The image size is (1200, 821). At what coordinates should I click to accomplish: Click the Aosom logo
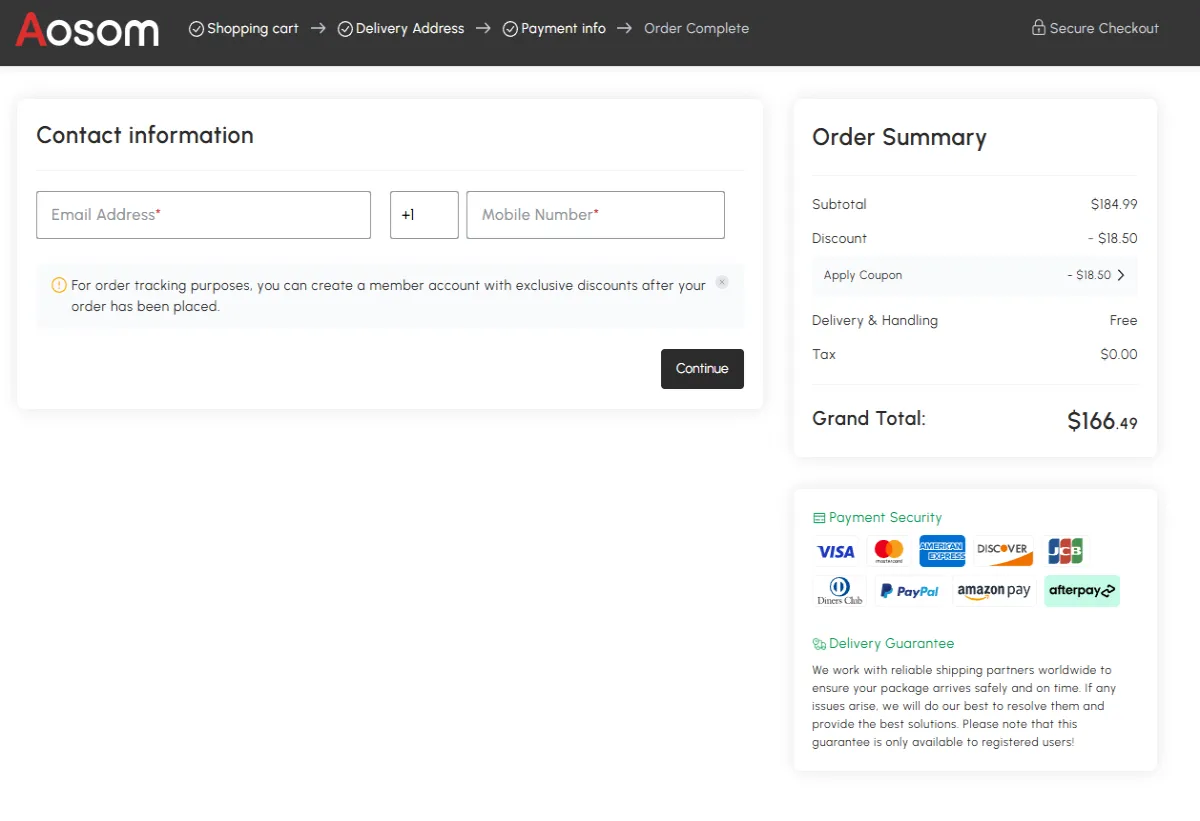point(87,31)
